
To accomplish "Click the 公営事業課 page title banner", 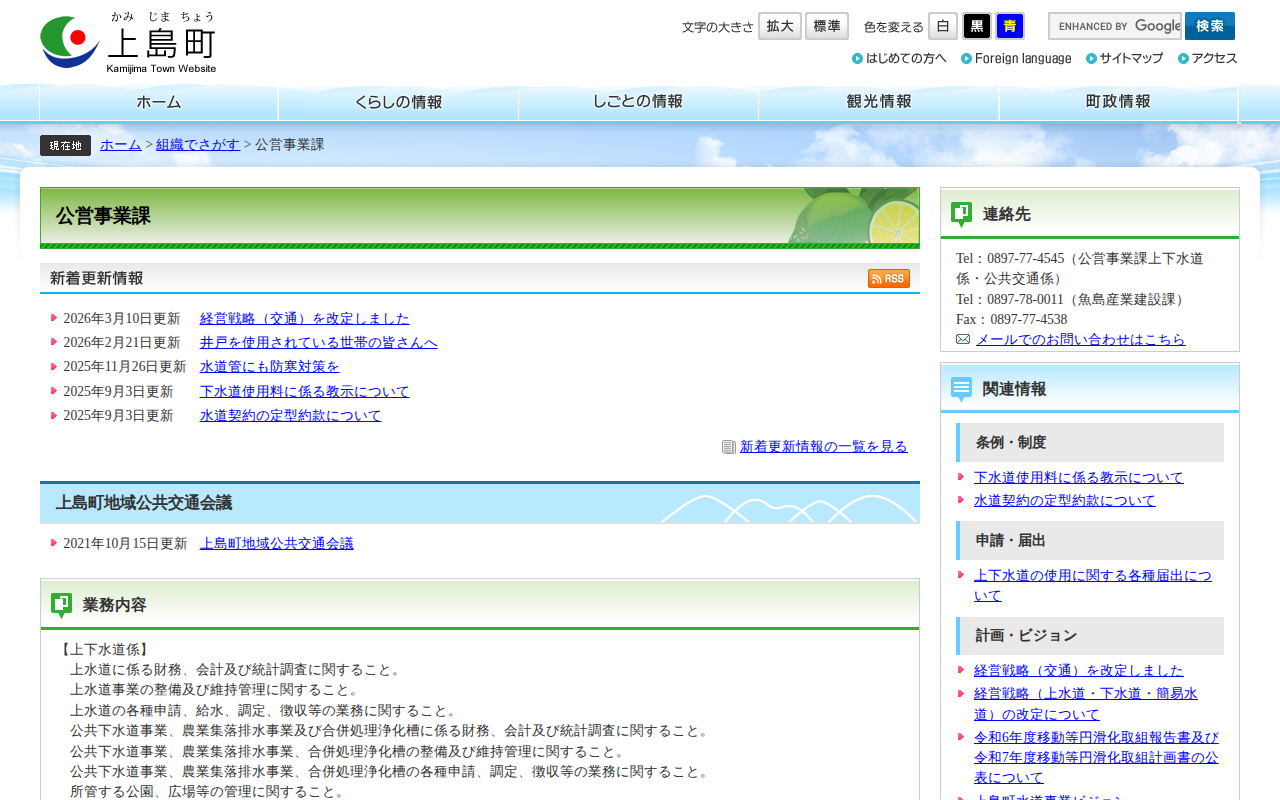I will click(x=480, y=217).
